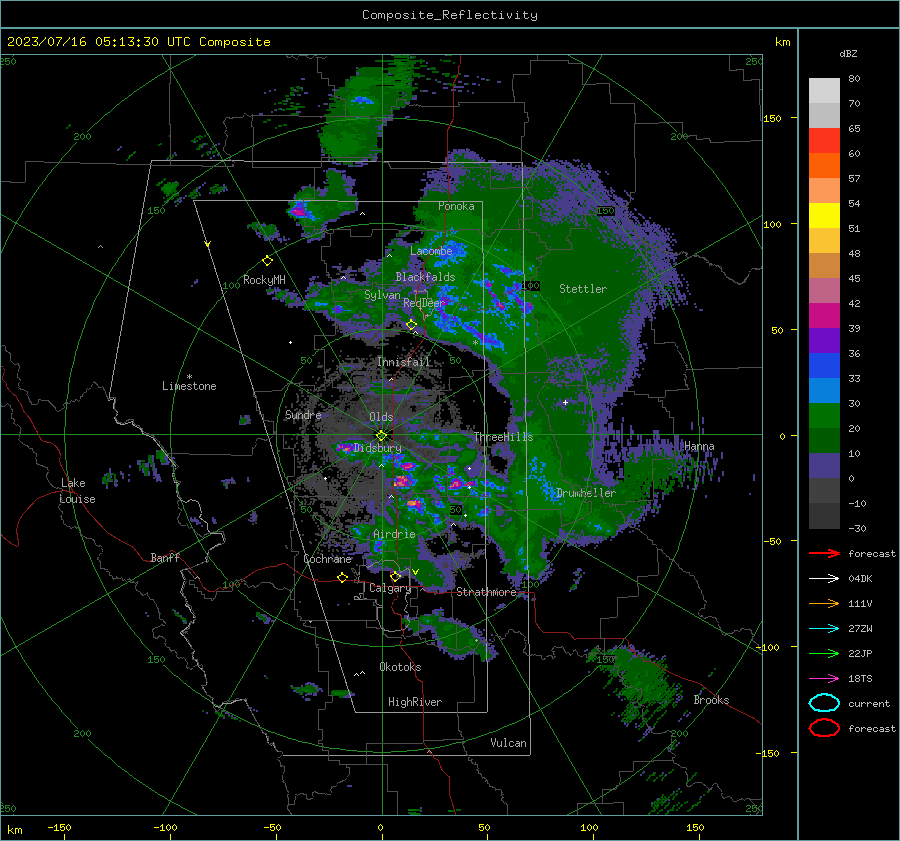Click the cyan 27ZW arrow legend icon
Screen dimensions: 900x841
(824, 629)
